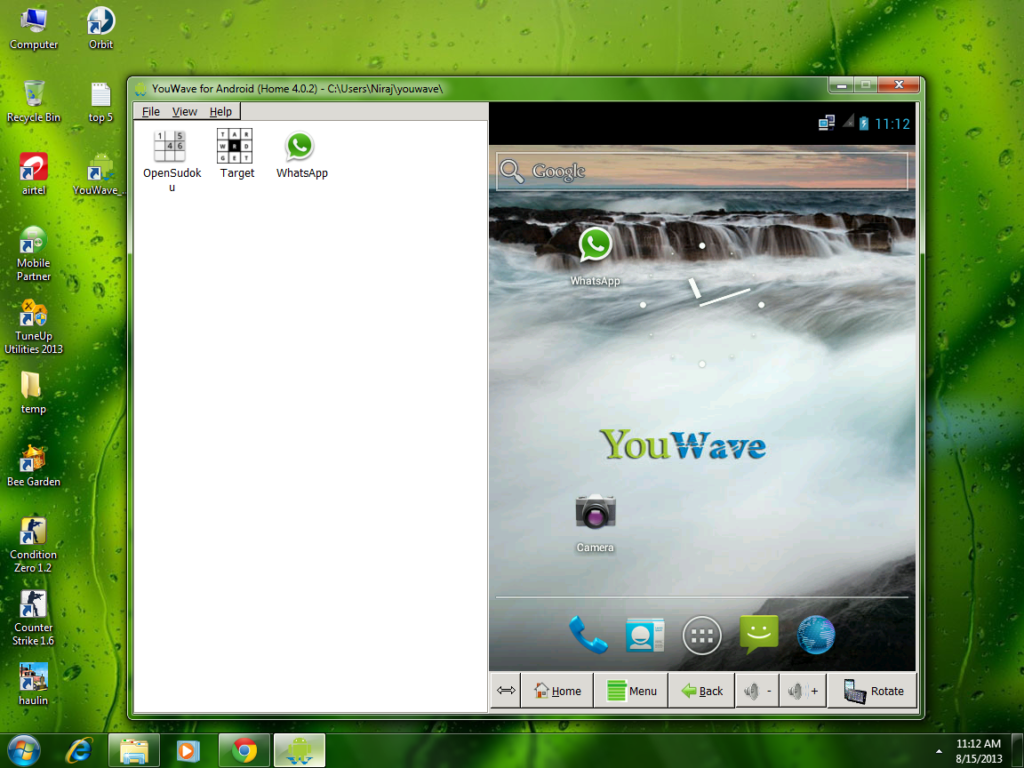Click the Rotate screen button

coord(872,690)
